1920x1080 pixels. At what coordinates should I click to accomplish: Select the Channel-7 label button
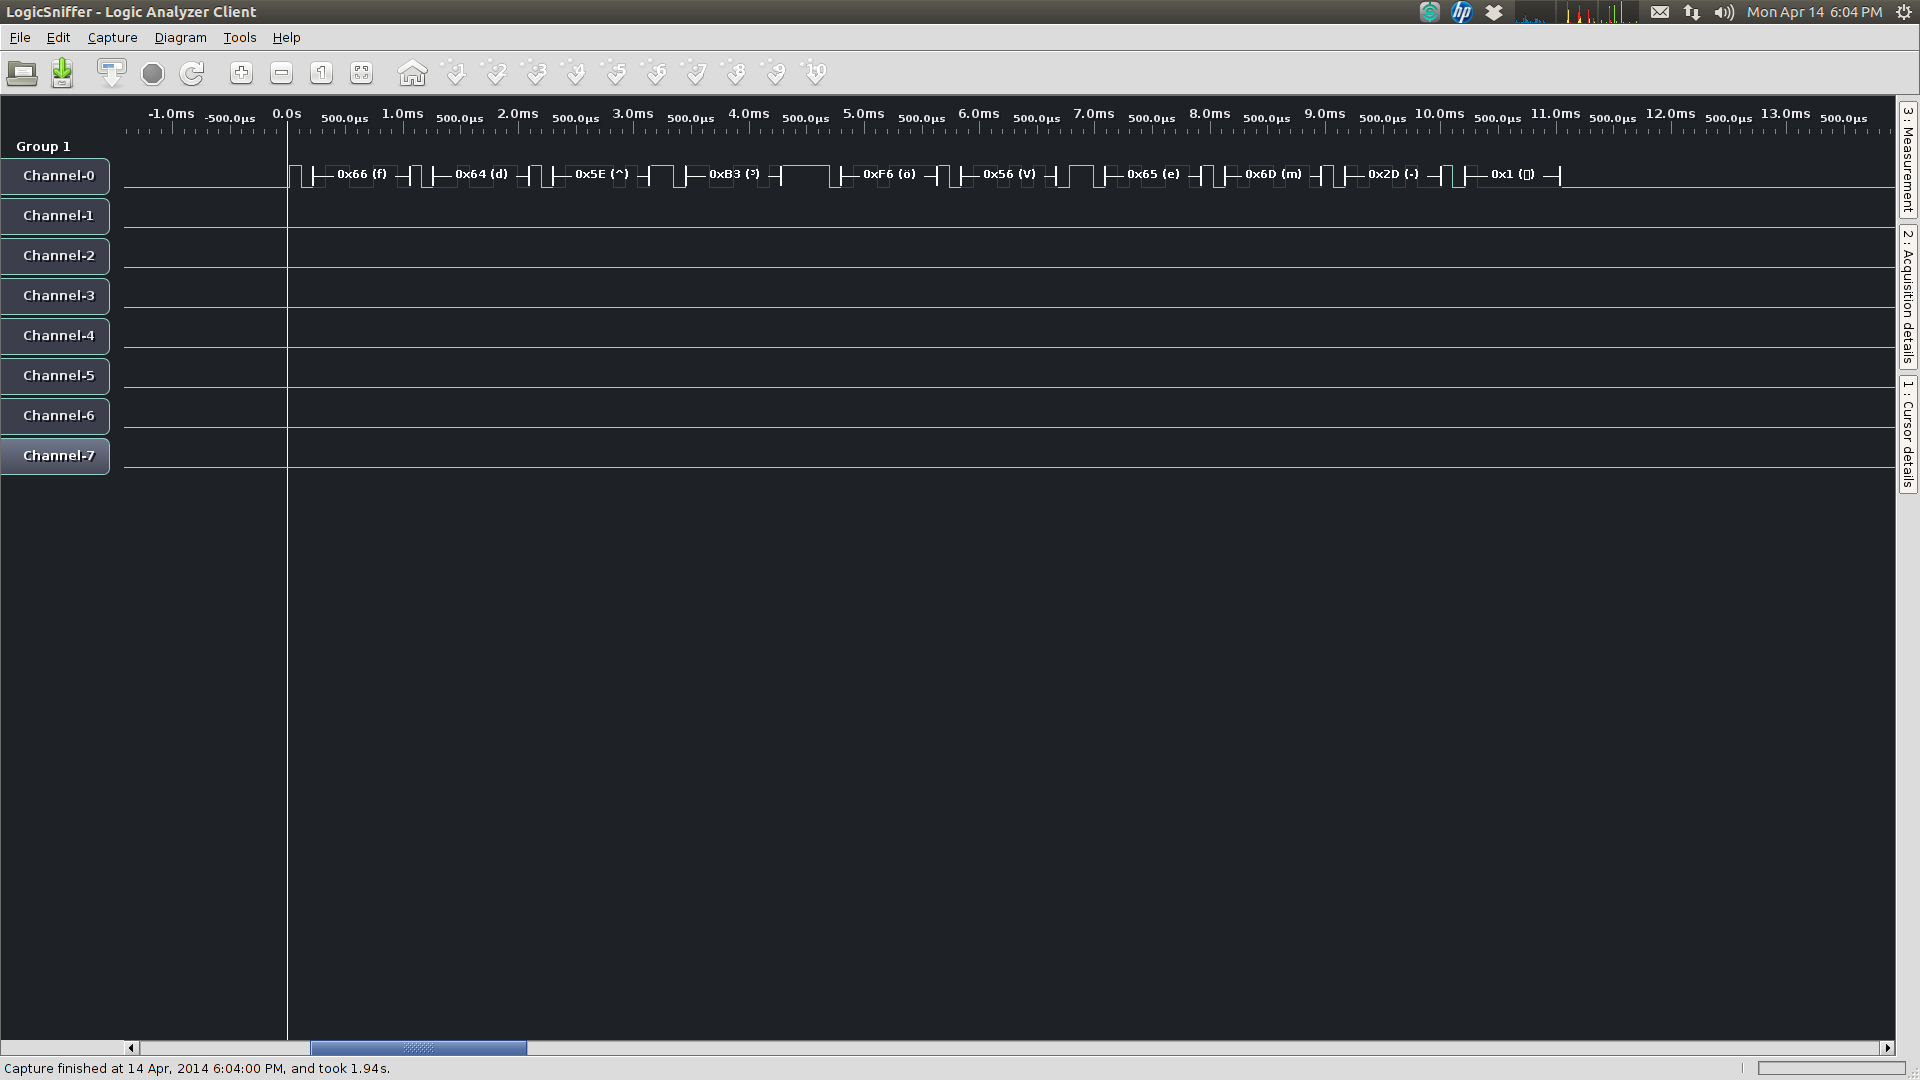point(57,456)
